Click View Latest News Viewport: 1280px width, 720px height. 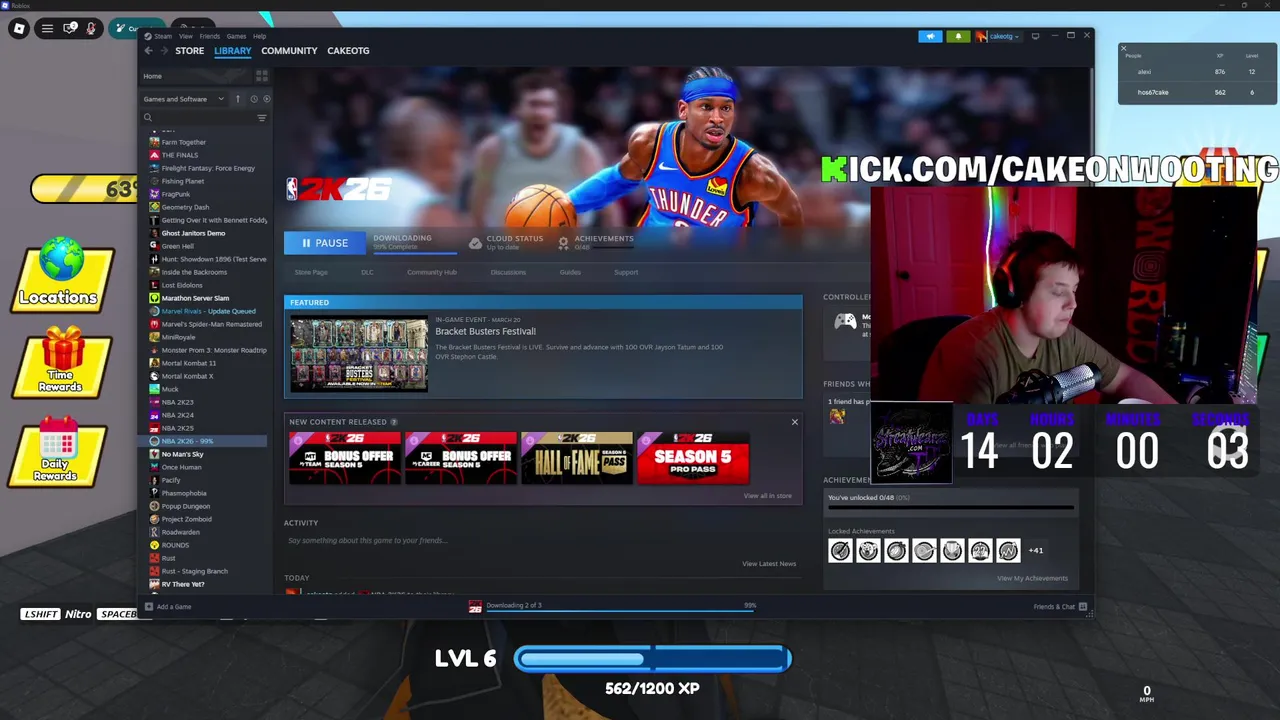coord(769,564)
